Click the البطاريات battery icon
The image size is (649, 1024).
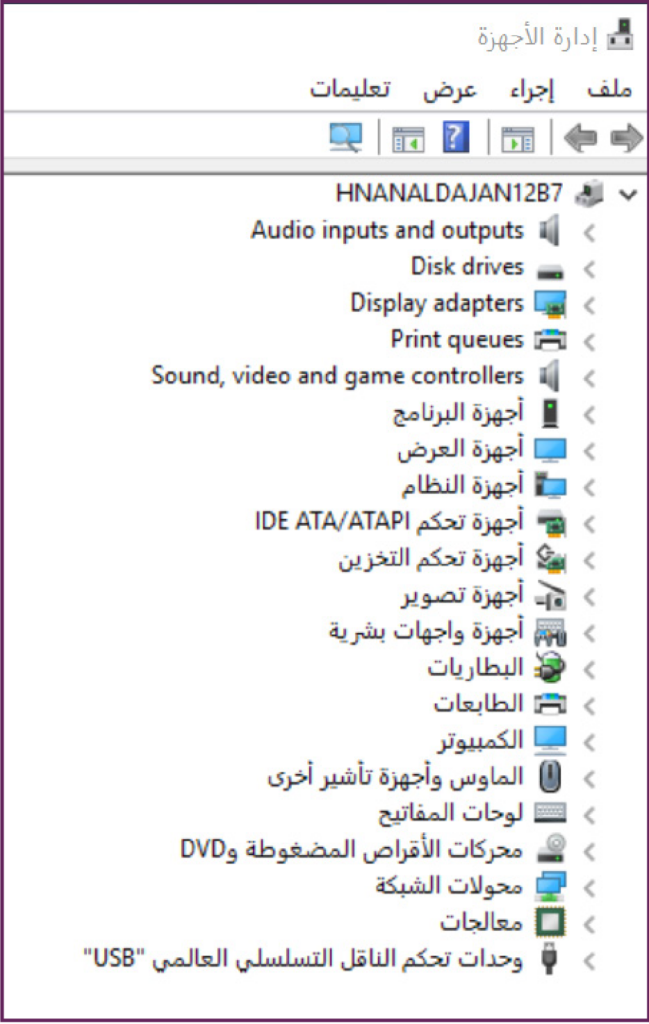point(550,667)
